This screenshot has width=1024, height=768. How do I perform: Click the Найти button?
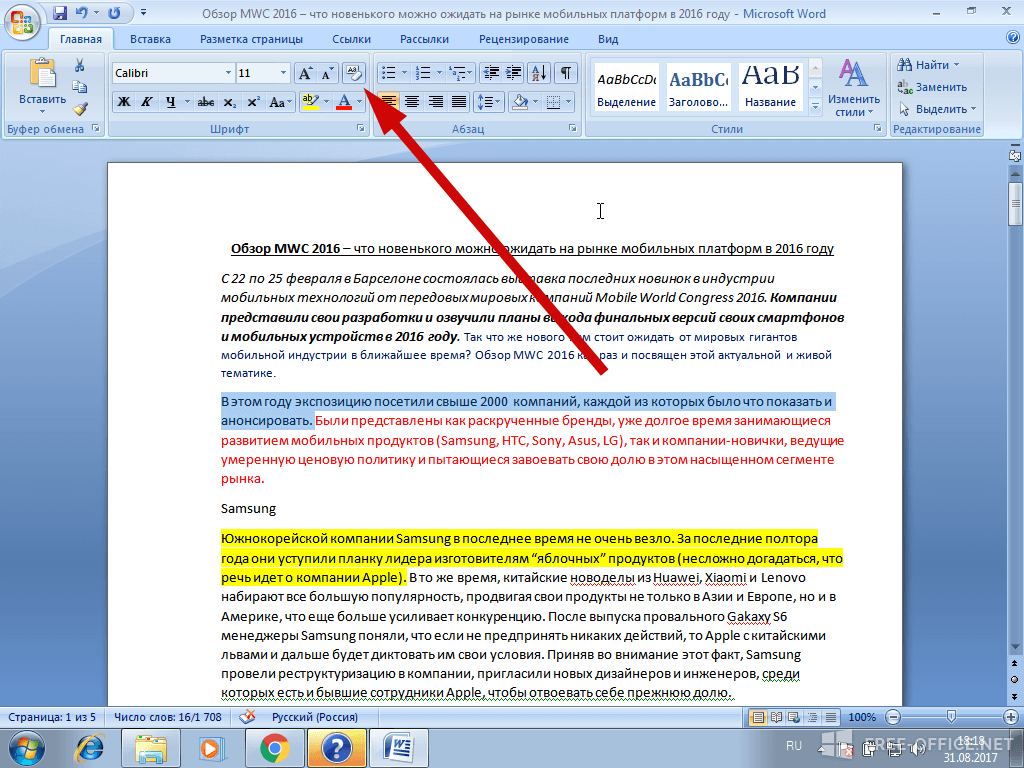[x=928, y=65]
